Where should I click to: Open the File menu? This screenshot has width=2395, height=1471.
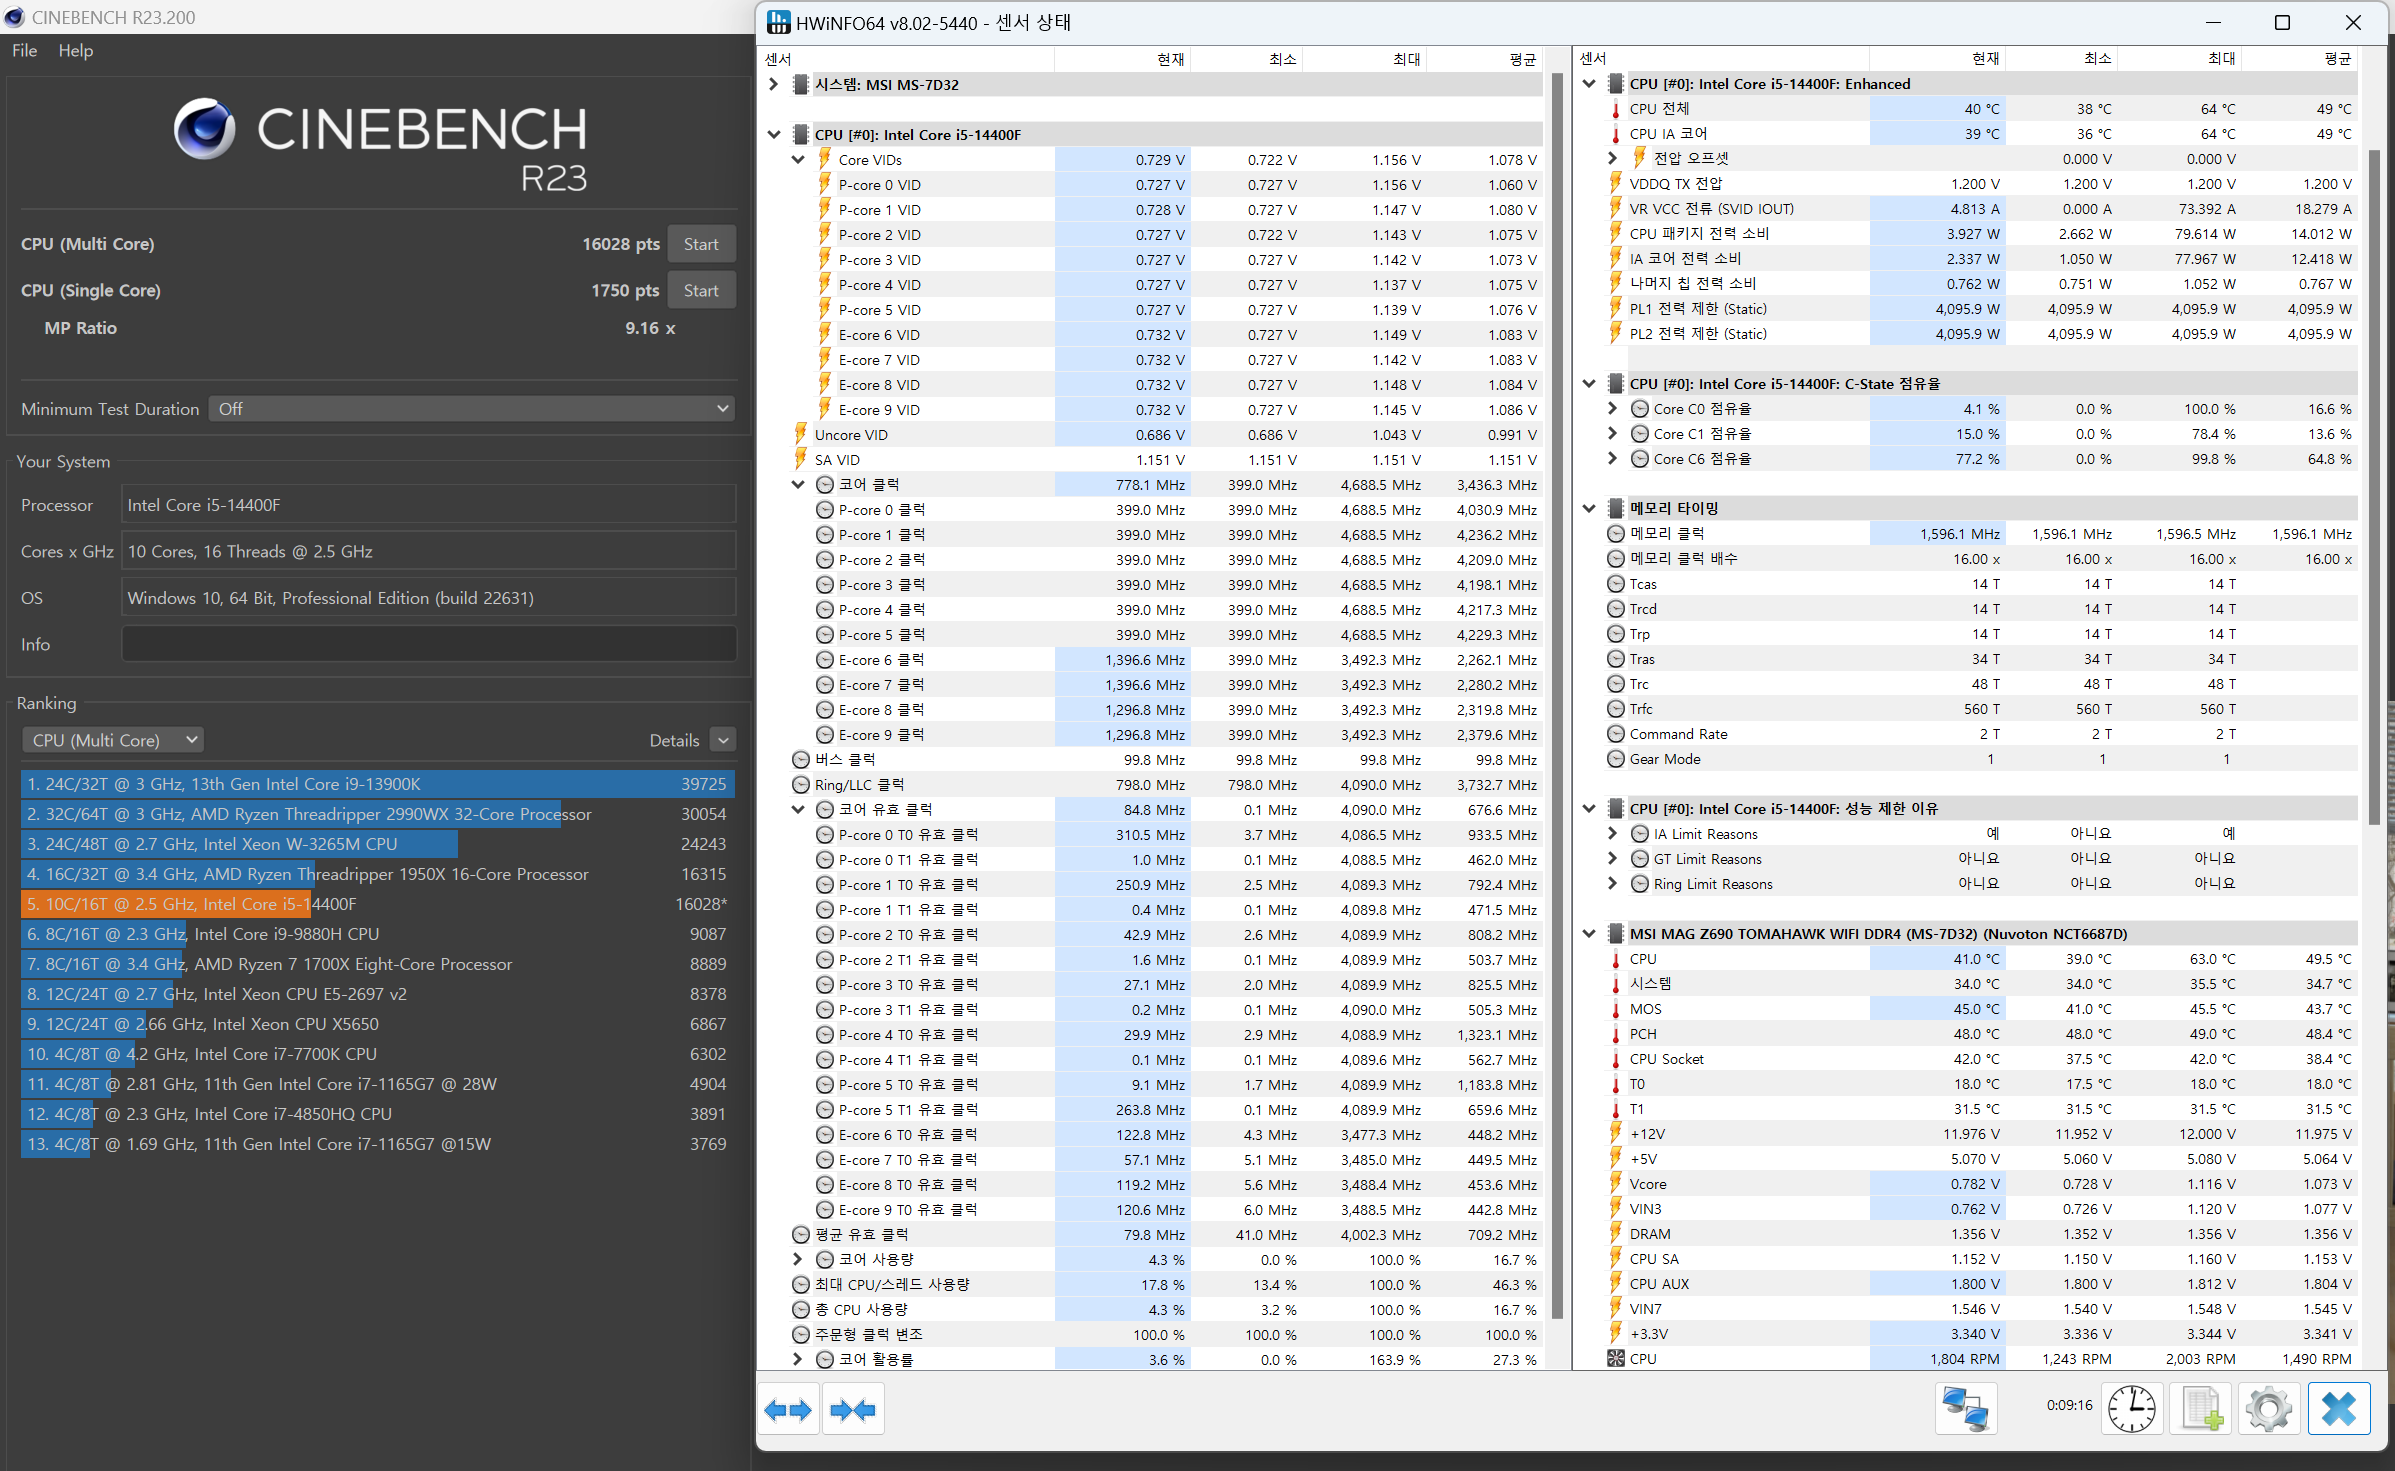pyautogui.click(x=25, y=50)
